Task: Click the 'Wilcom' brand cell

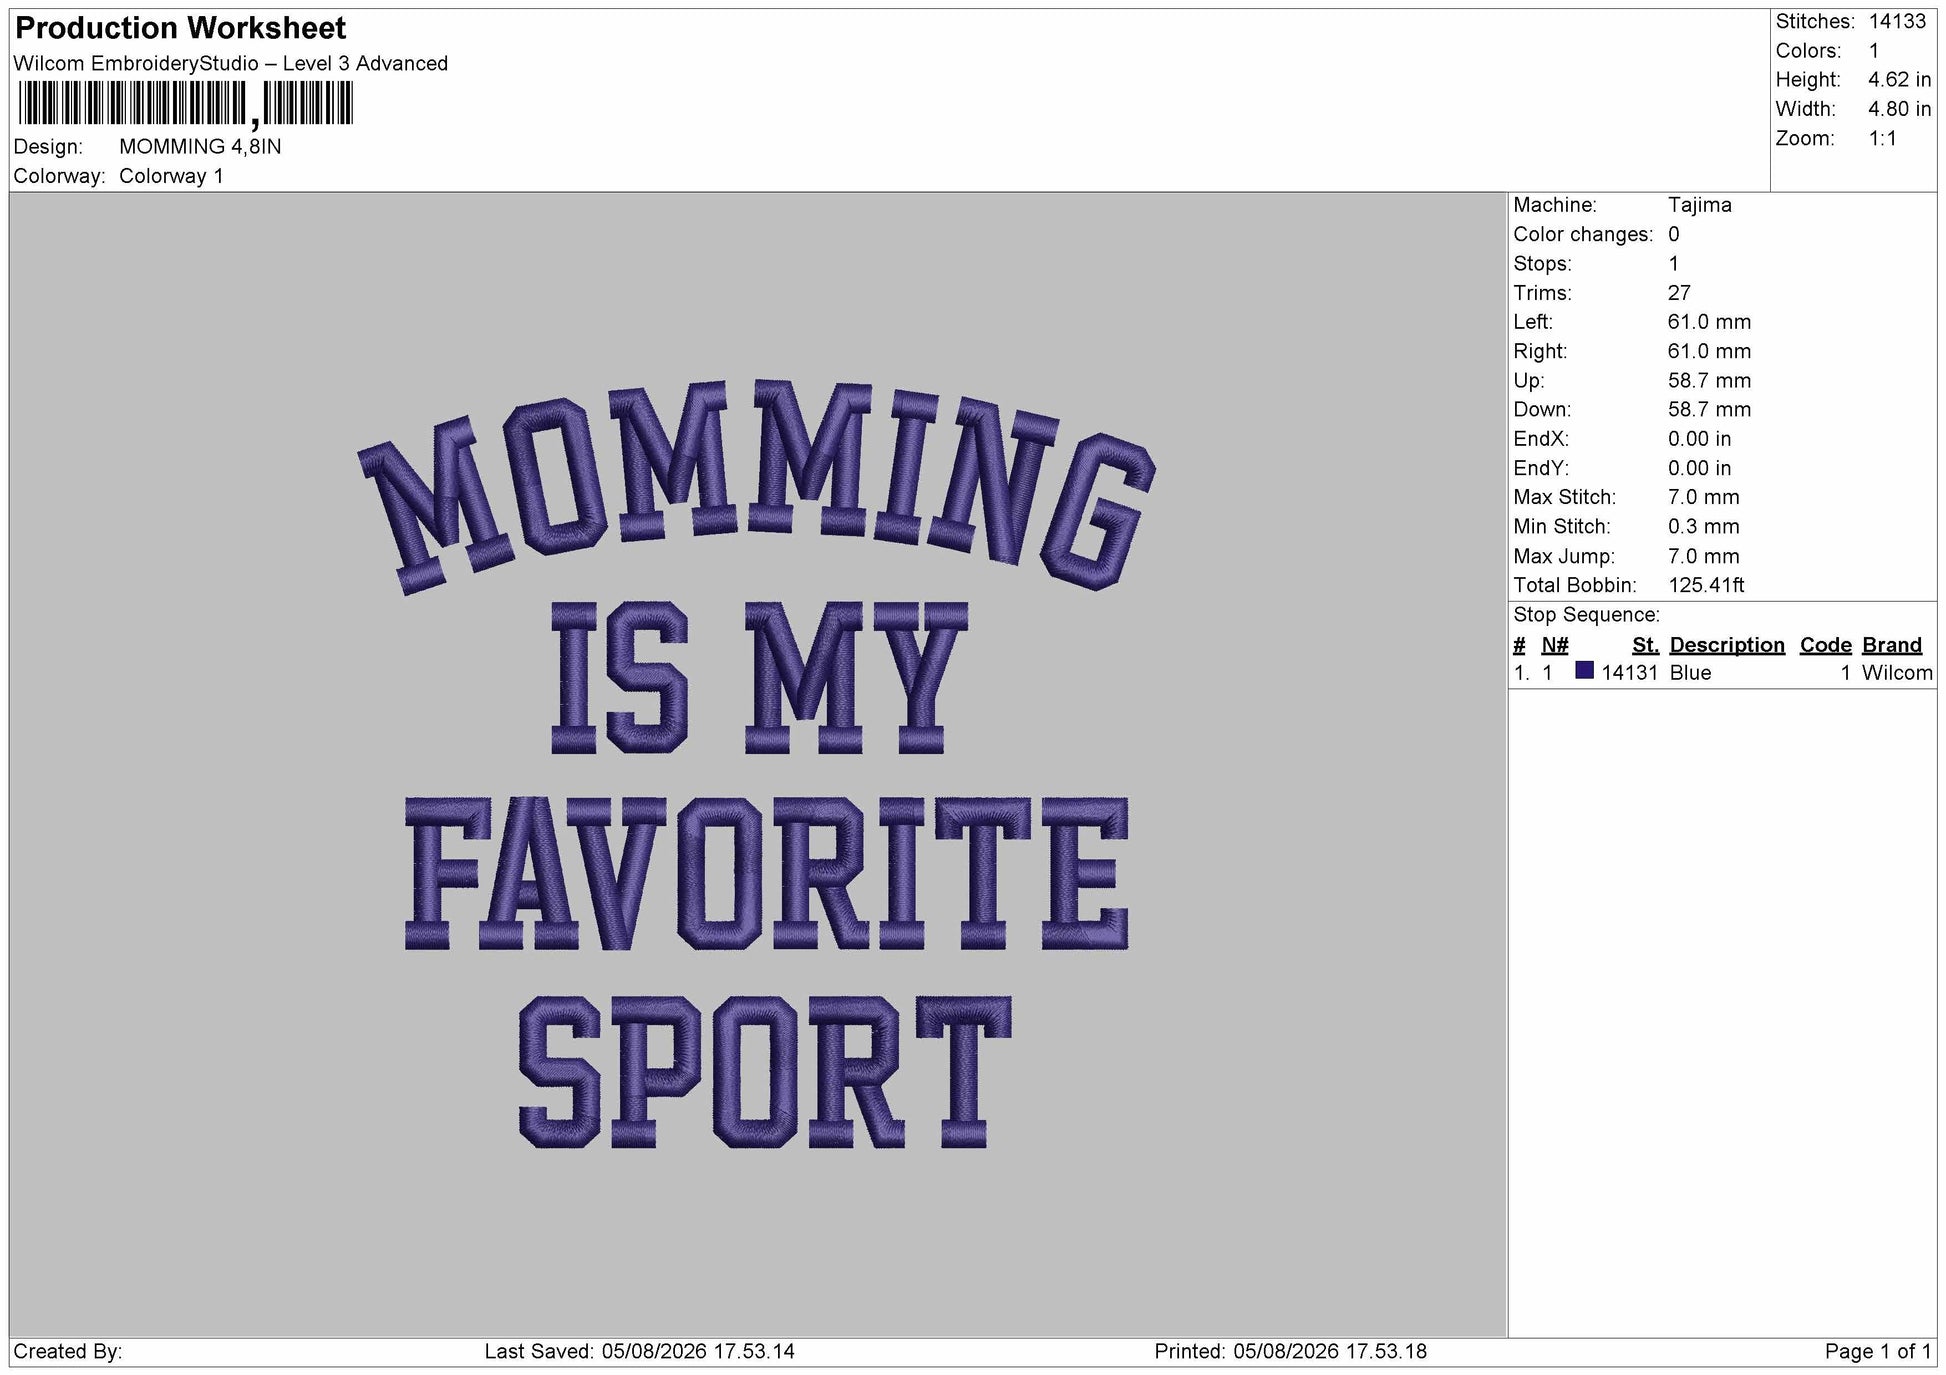Action: coord(1896,673)
